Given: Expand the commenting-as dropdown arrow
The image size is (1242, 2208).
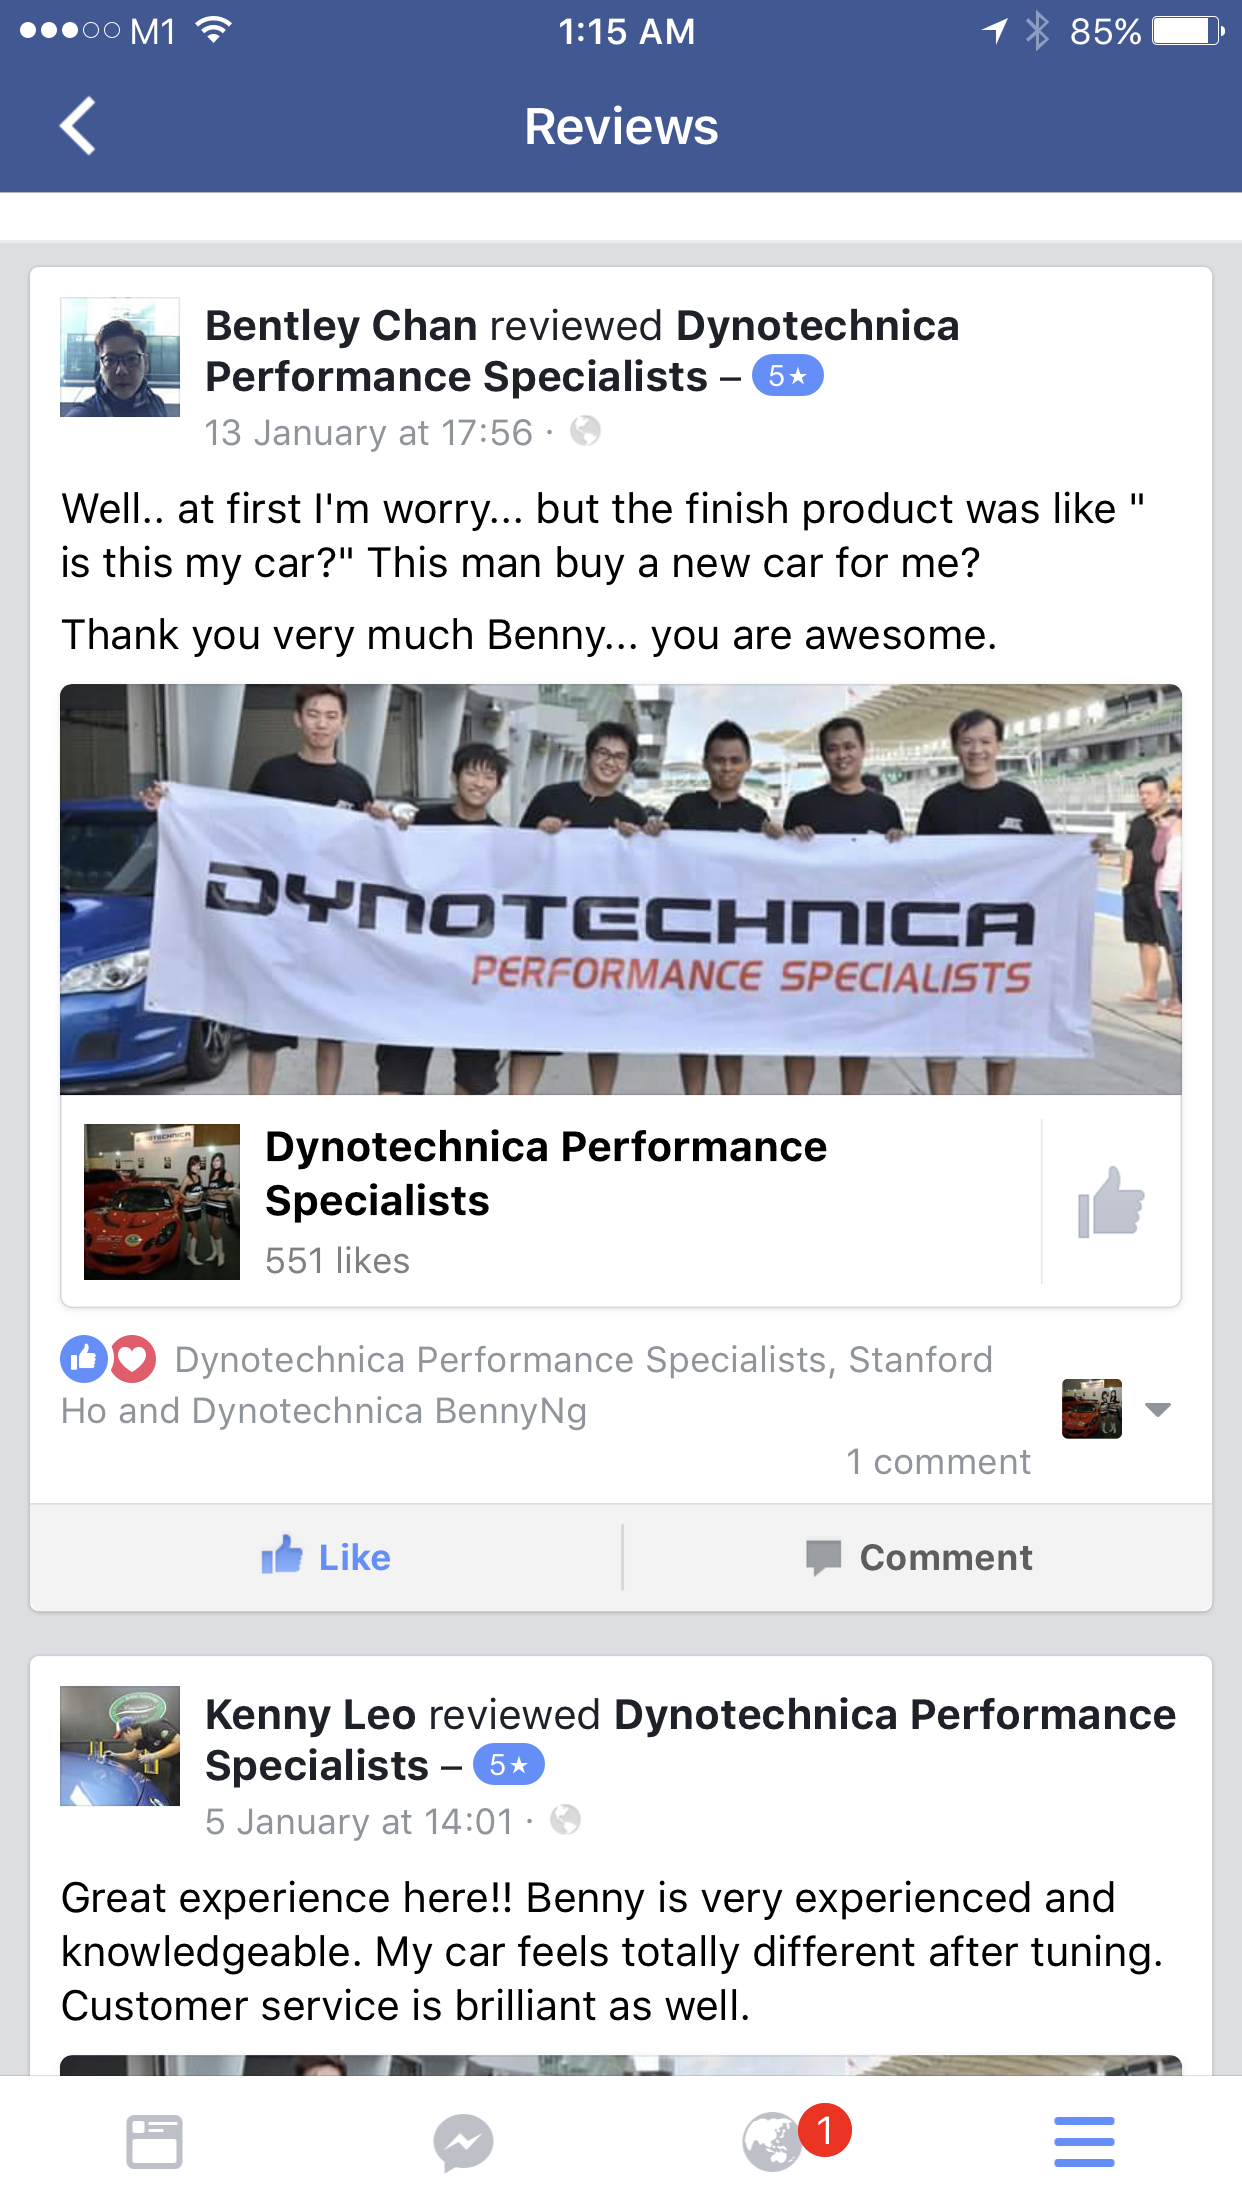Looking at the screenshot, I should point(1158,1410).
